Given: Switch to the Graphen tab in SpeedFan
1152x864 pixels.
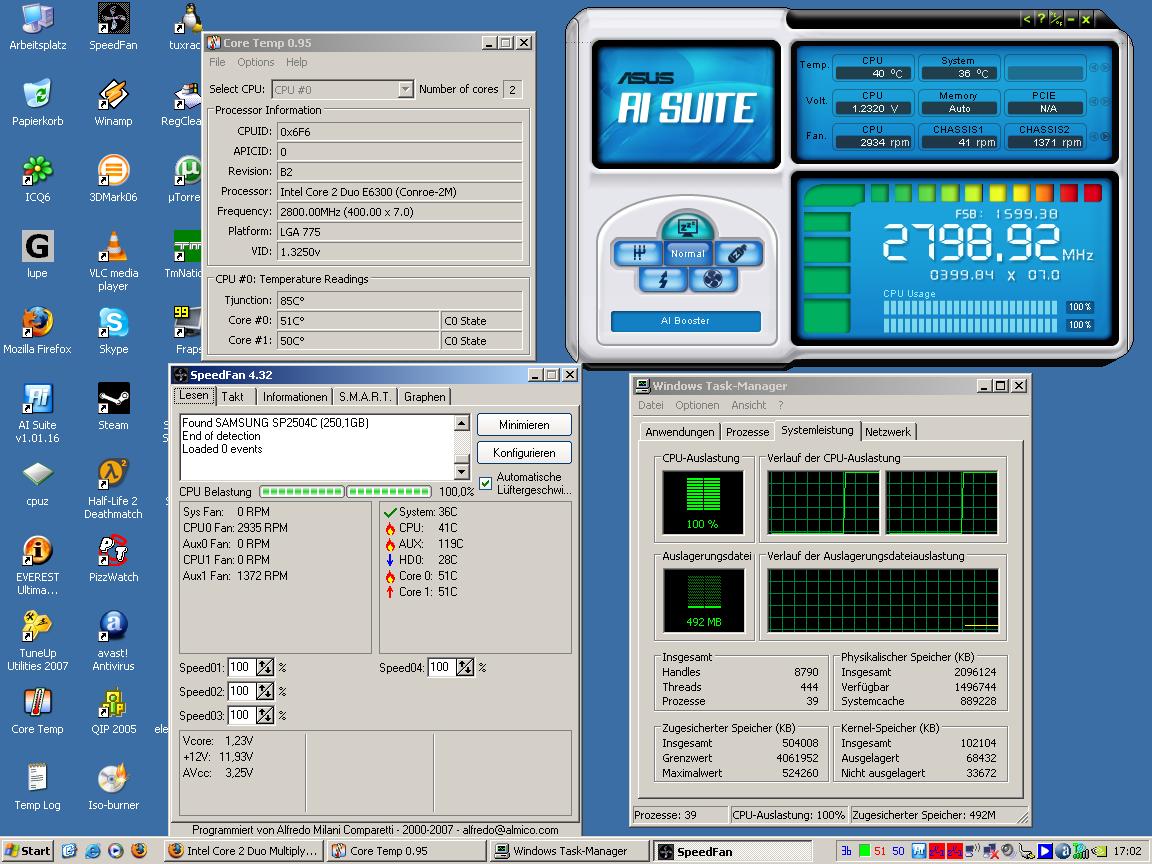Looking at the screenshot, I should tap(424, 397).
